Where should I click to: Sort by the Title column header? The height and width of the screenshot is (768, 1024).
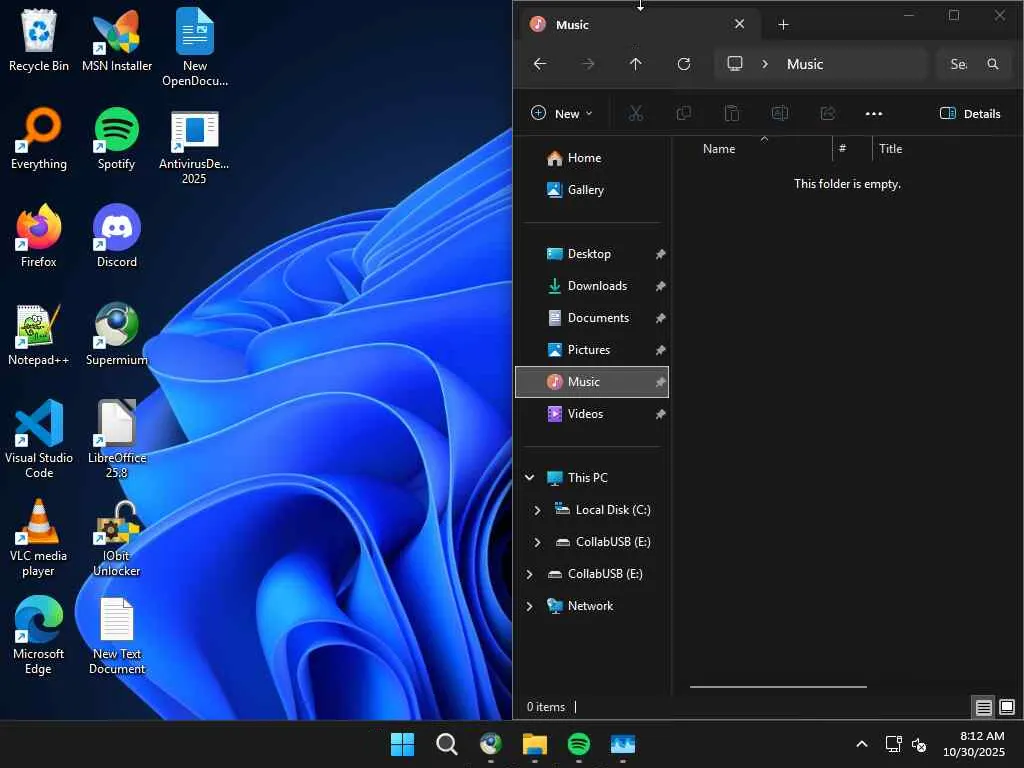coord(890,149)
